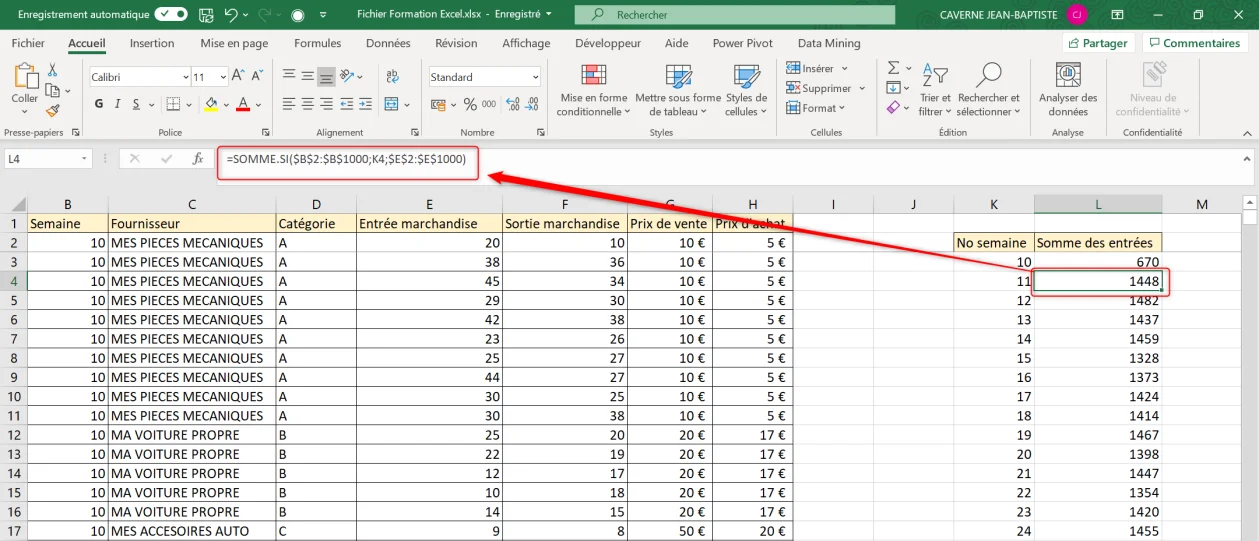Click the AutoSum sigma icon
Screen dimensions: 1259x541
pos(893,68)
